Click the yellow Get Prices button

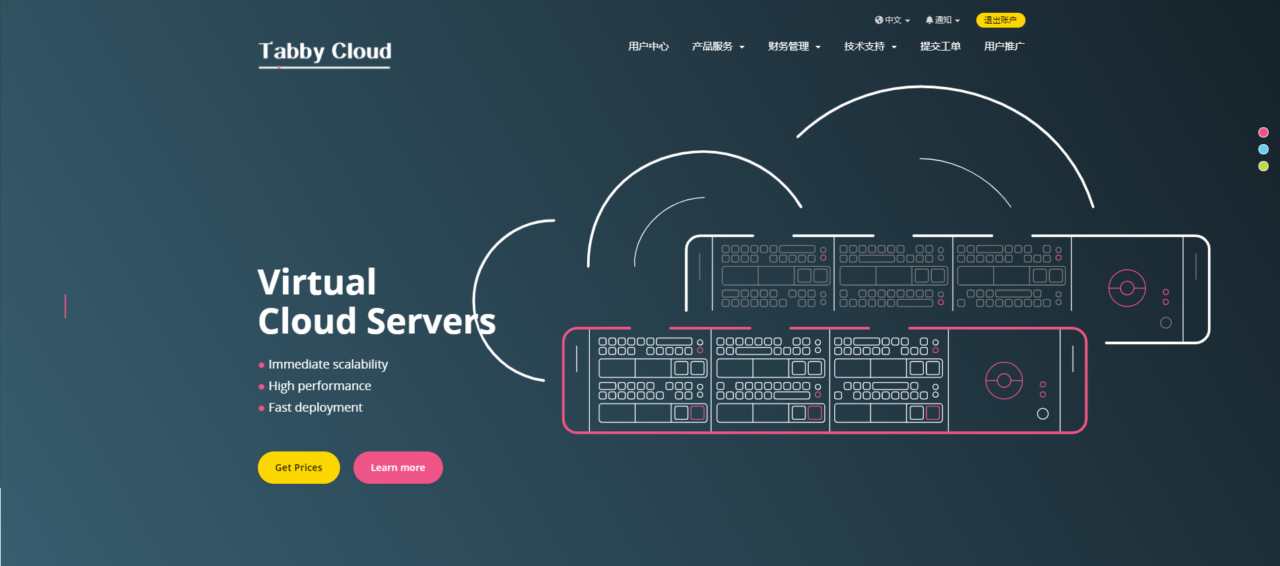[298, 467]
